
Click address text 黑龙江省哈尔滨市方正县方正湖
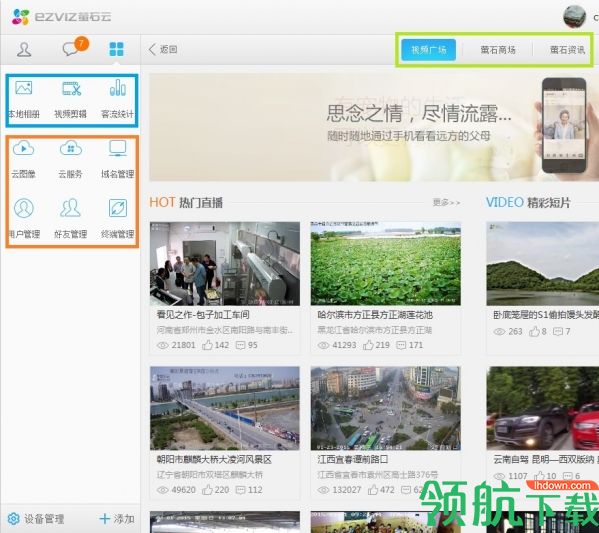click(x=374, y=330)
